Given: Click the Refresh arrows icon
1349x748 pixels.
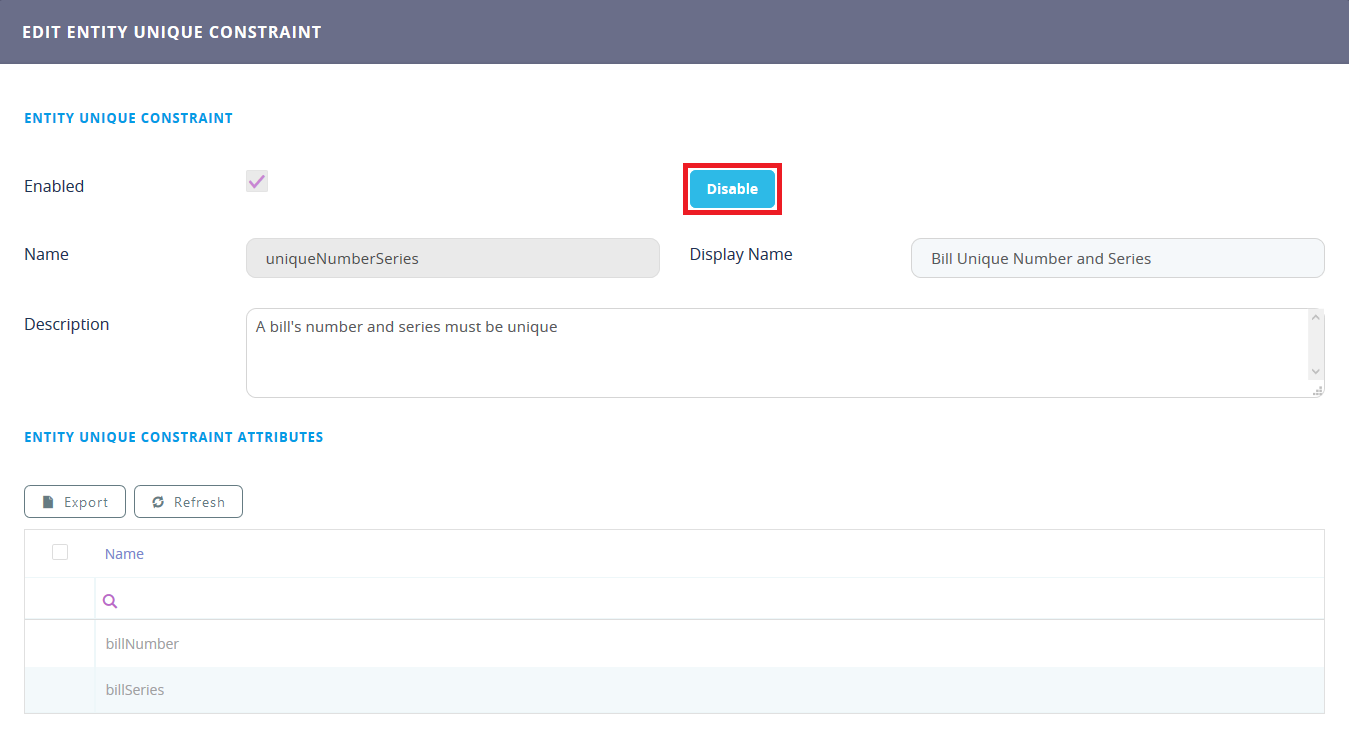Looking at the screenshot, I should tap(158, 502).
